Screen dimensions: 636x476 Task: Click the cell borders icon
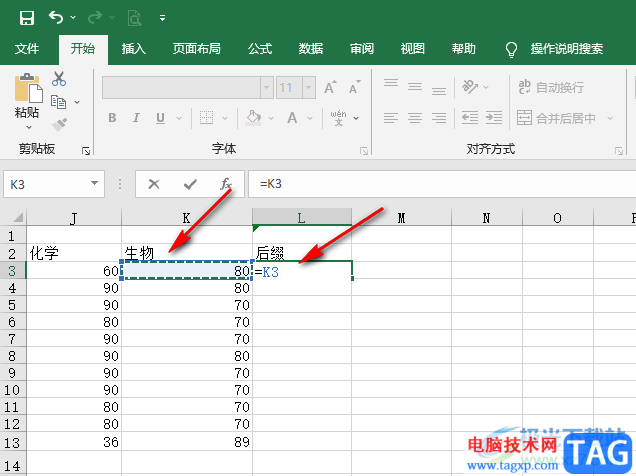point(206,118)
